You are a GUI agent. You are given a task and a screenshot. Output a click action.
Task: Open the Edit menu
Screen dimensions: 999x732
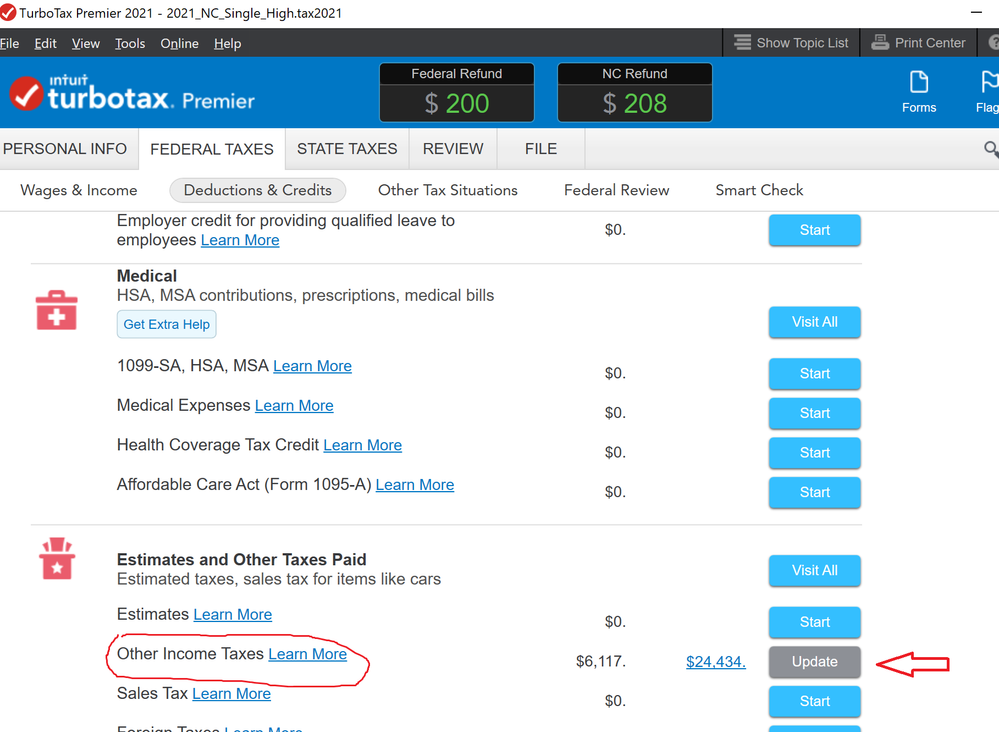coord(45,43)
